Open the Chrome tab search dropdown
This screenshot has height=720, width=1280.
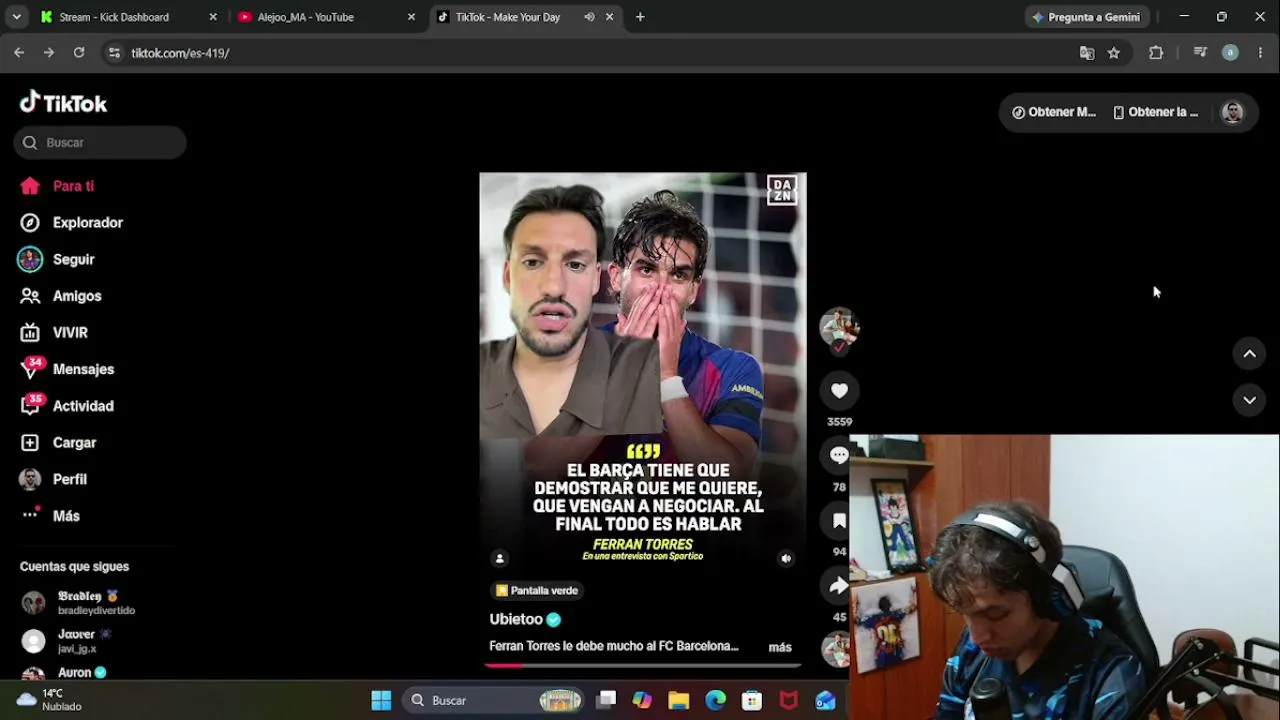[17, 17]
